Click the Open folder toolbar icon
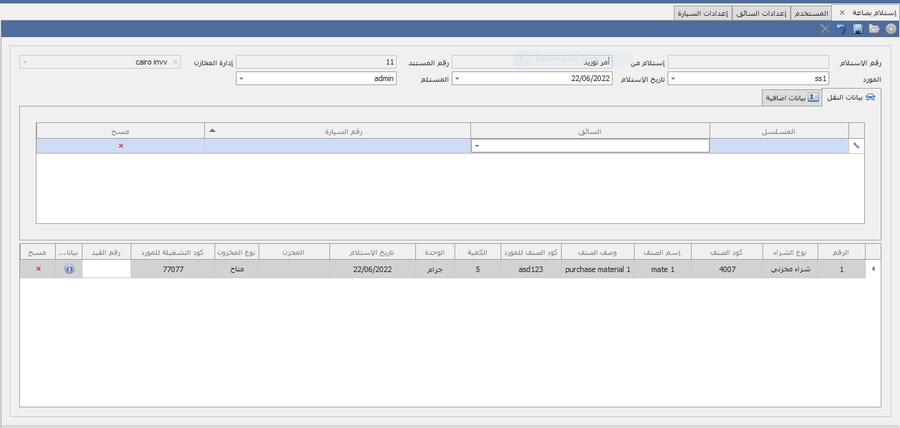Viewport: 900px width, 428px height. (874, 30)
